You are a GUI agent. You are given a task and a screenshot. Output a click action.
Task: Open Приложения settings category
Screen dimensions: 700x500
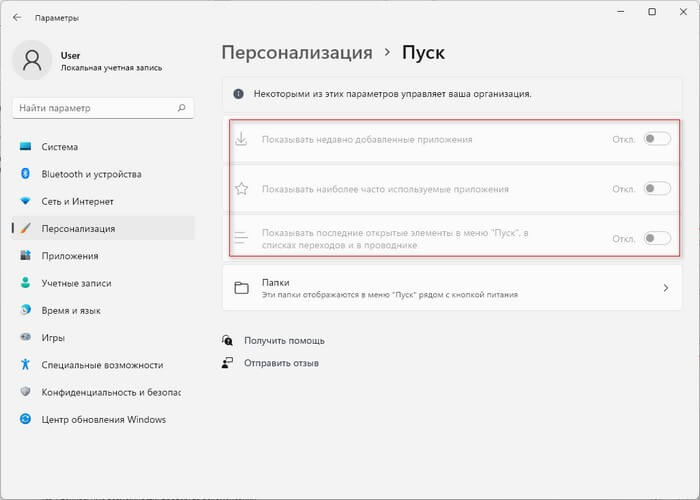pyautogui.click(x=103, y=256)
